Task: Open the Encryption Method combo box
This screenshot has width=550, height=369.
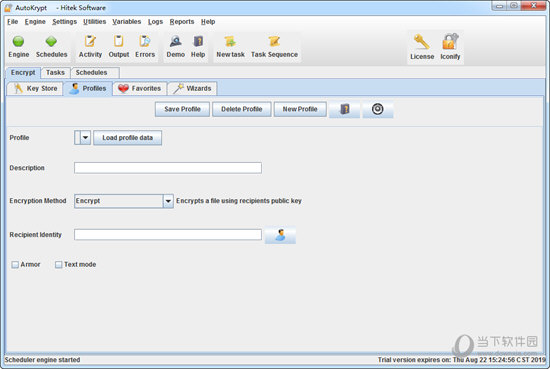Action: [x=123, y=201]
